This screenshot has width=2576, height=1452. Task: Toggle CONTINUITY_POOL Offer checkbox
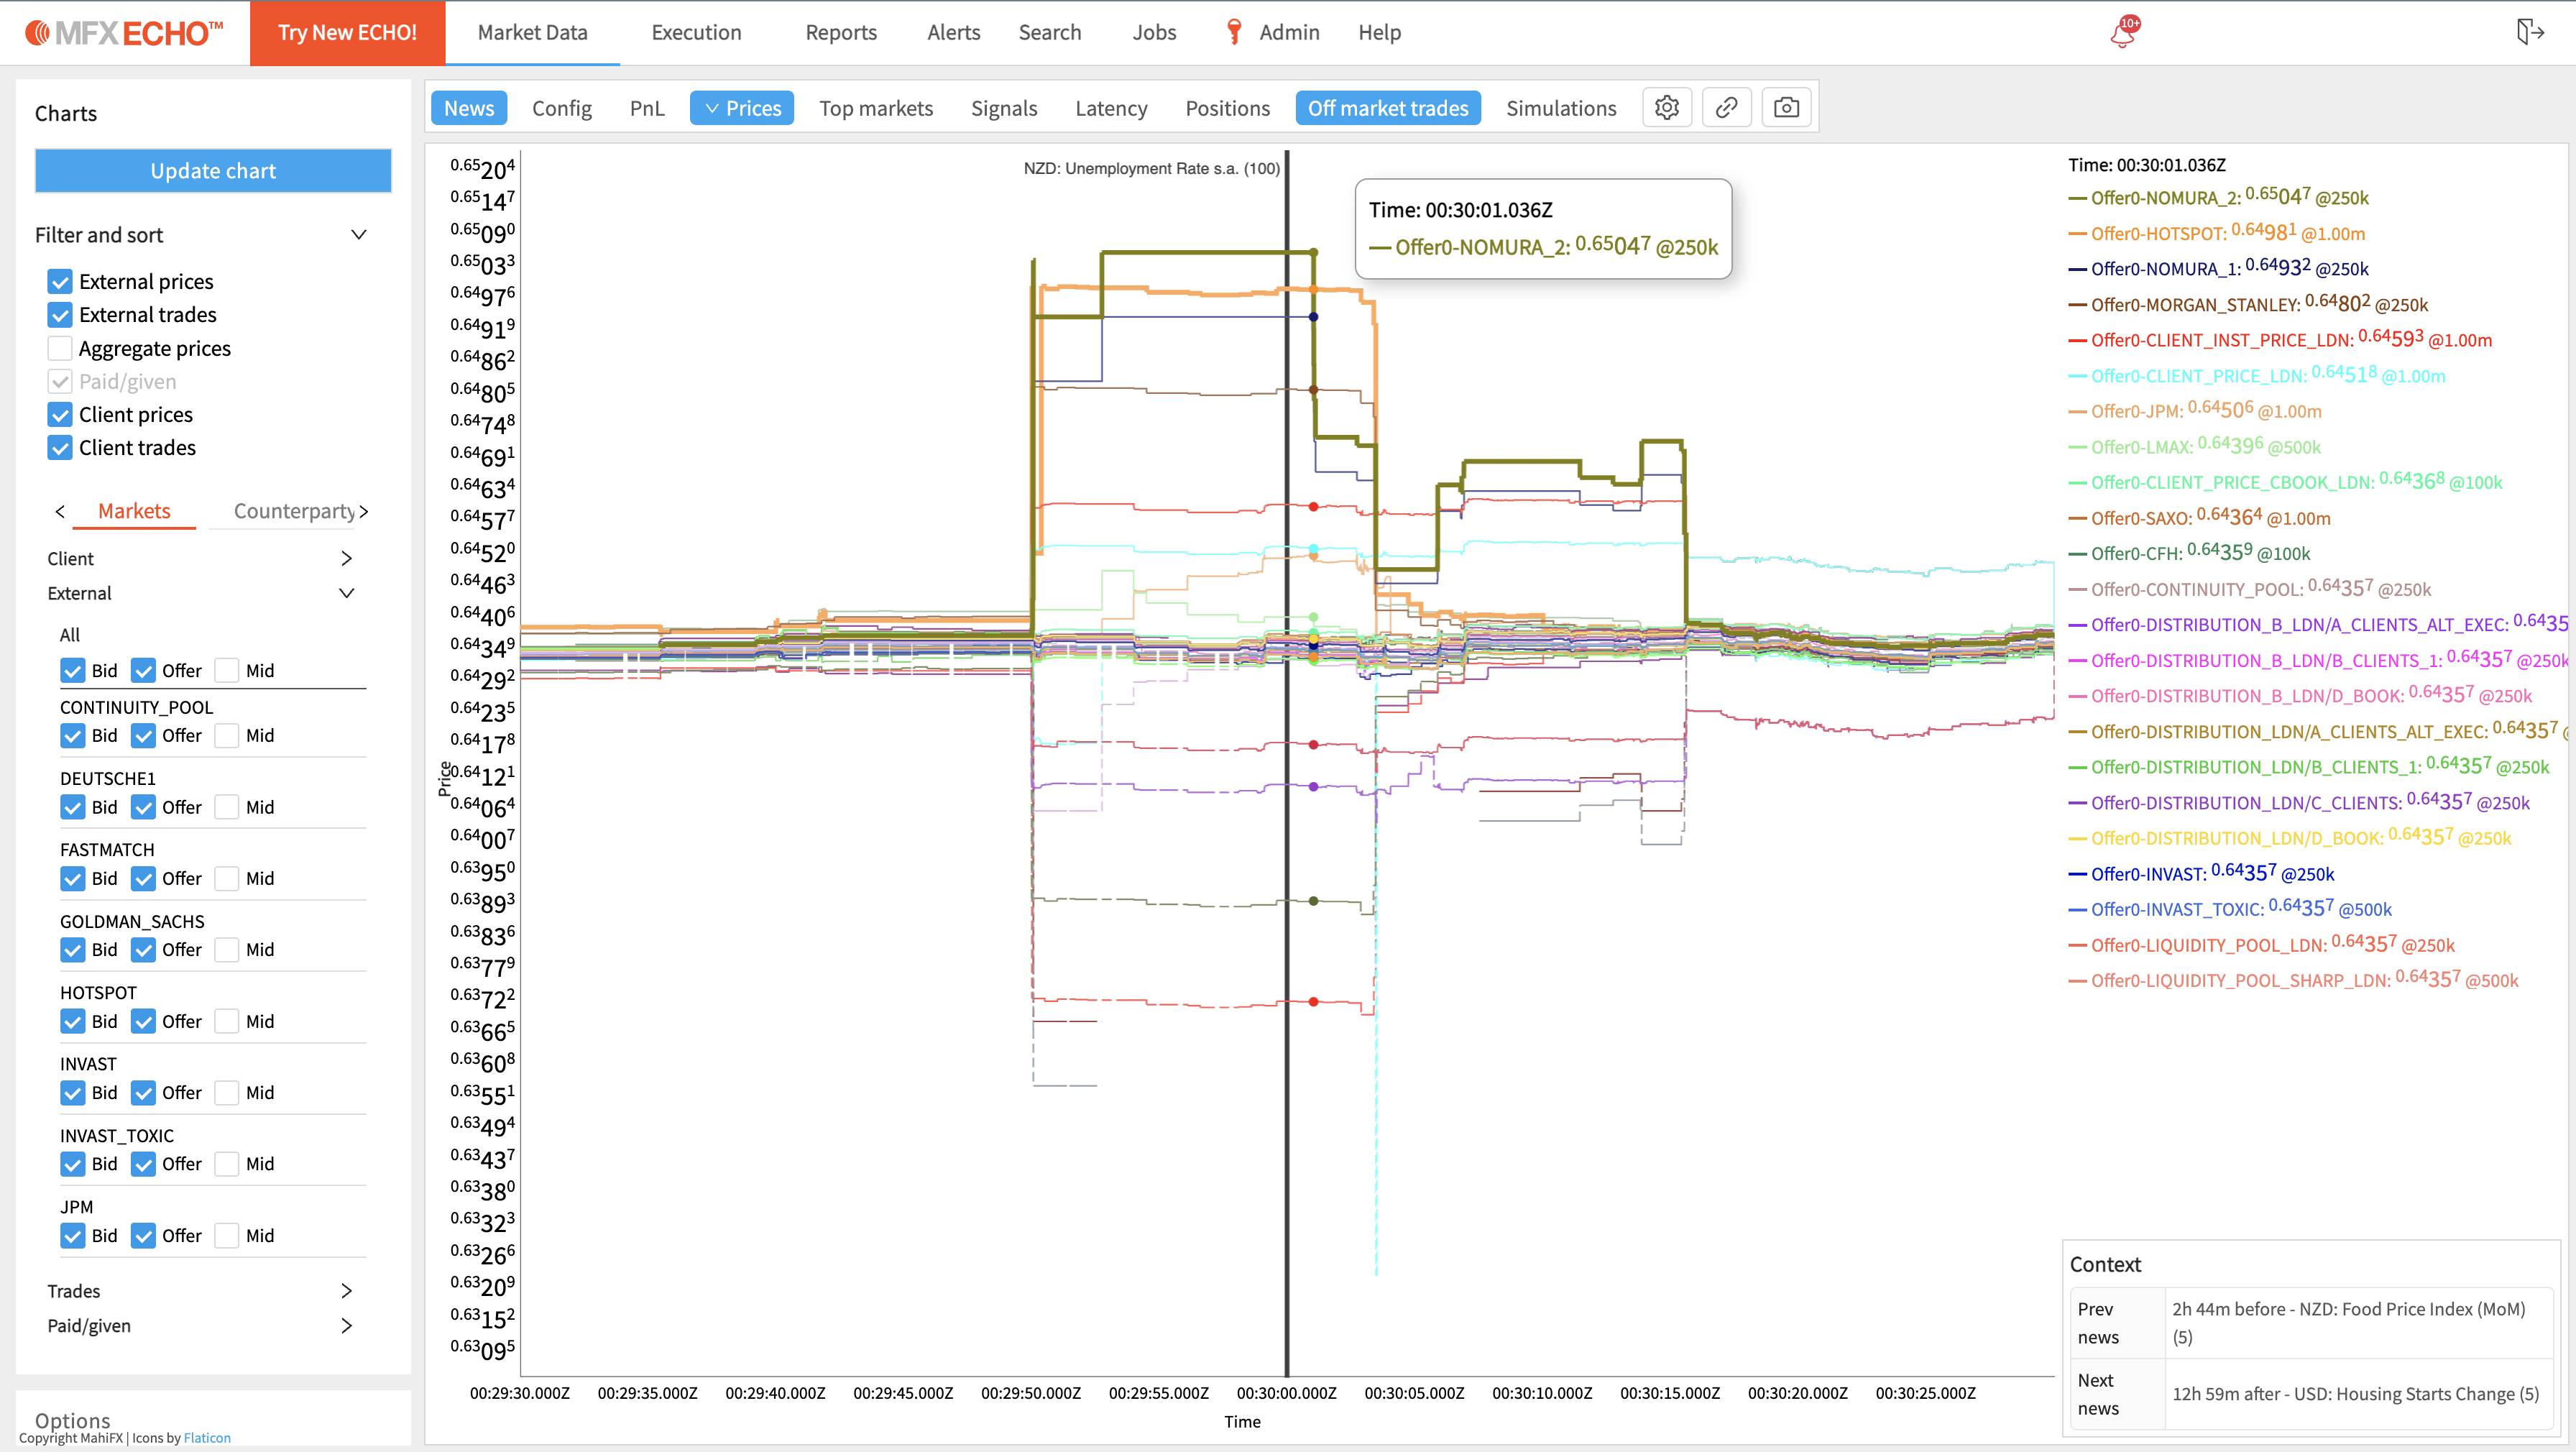pyautogui.click(x=143, y=736)
